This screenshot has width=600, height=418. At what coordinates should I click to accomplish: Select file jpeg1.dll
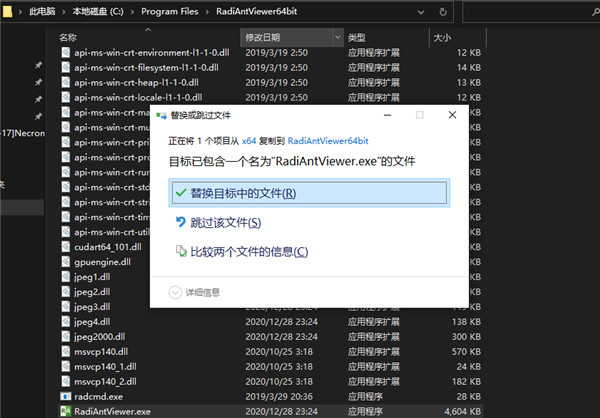pyautogui.click(x=92, y=277)
